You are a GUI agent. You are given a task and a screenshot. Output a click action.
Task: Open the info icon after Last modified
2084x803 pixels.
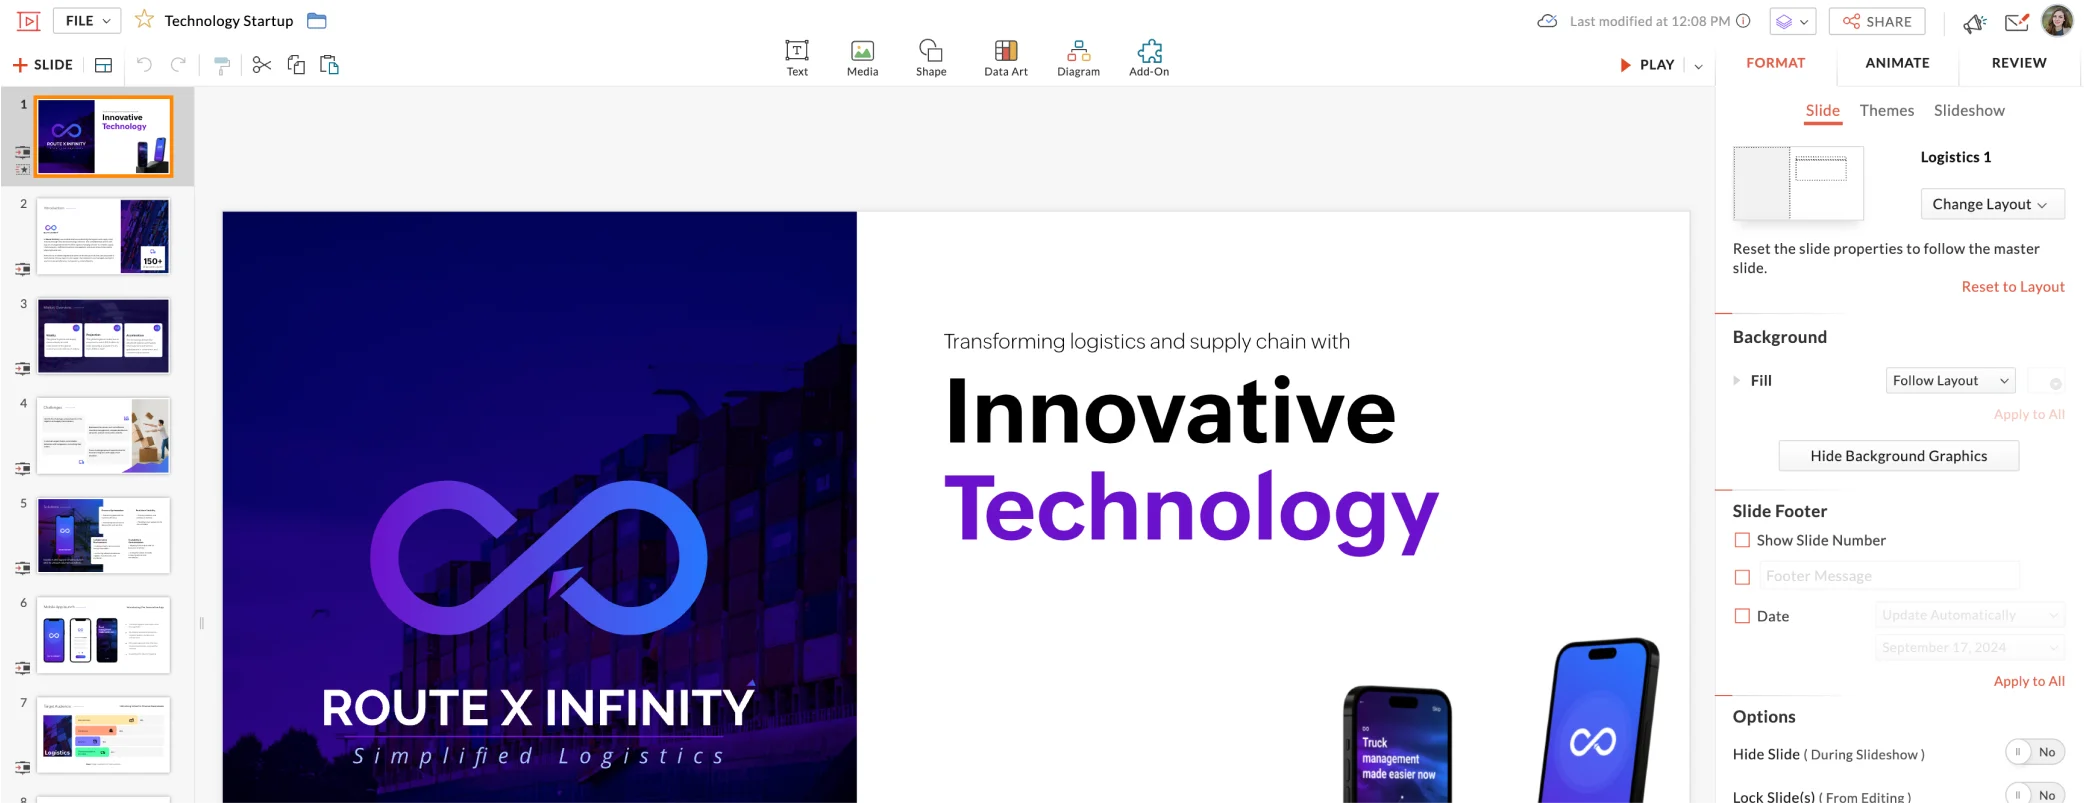[1743, 21]
